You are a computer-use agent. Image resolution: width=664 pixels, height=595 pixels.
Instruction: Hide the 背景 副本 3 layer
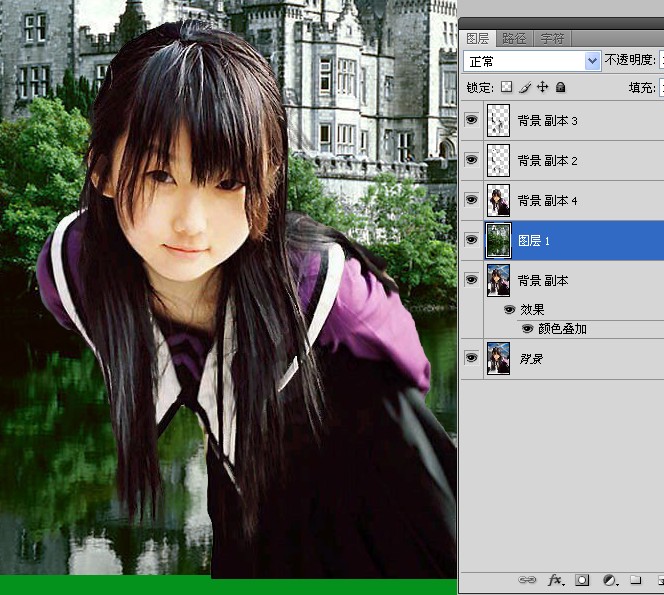click(x=472, y=120)
